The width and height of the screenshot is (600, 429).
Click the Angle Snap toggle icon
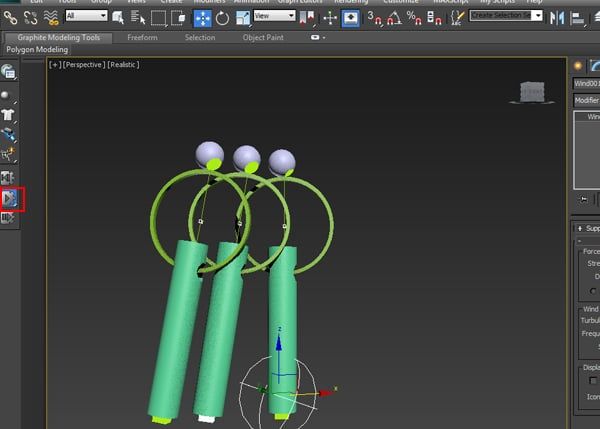click(x=395, y=18)
